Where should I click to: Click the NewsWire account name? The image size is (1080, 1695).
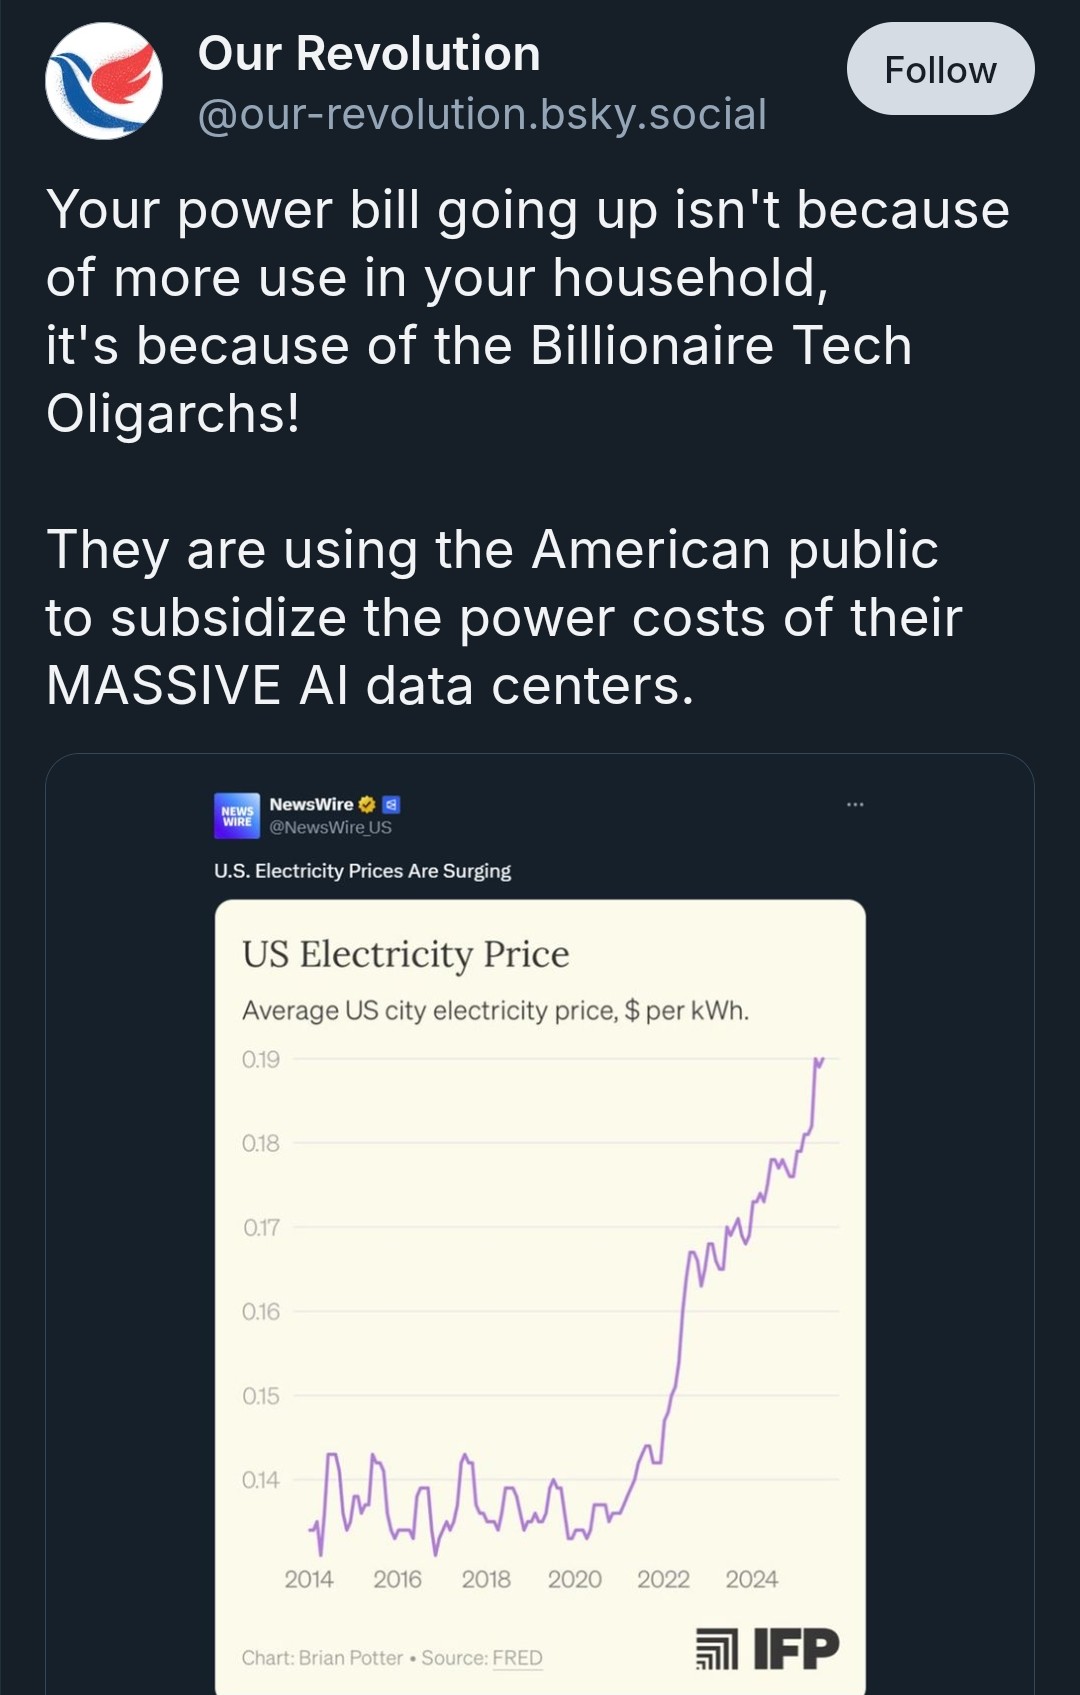click(311, 804)
